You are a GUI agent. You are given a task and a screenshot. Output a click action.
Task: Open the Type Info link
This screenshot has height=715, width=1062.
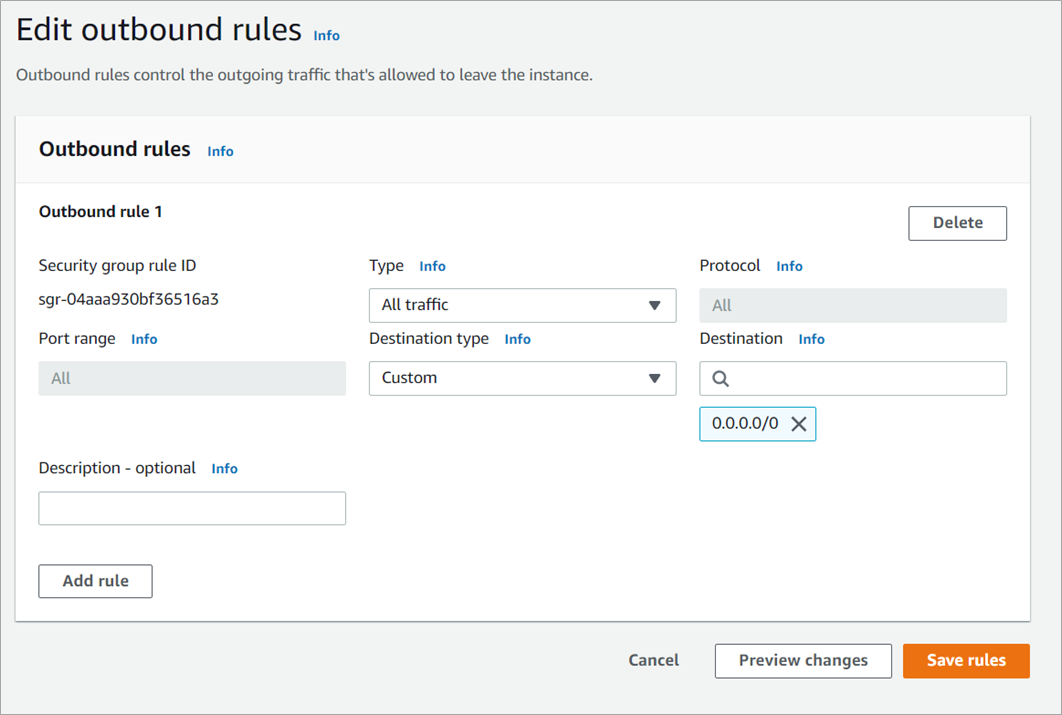432,267
